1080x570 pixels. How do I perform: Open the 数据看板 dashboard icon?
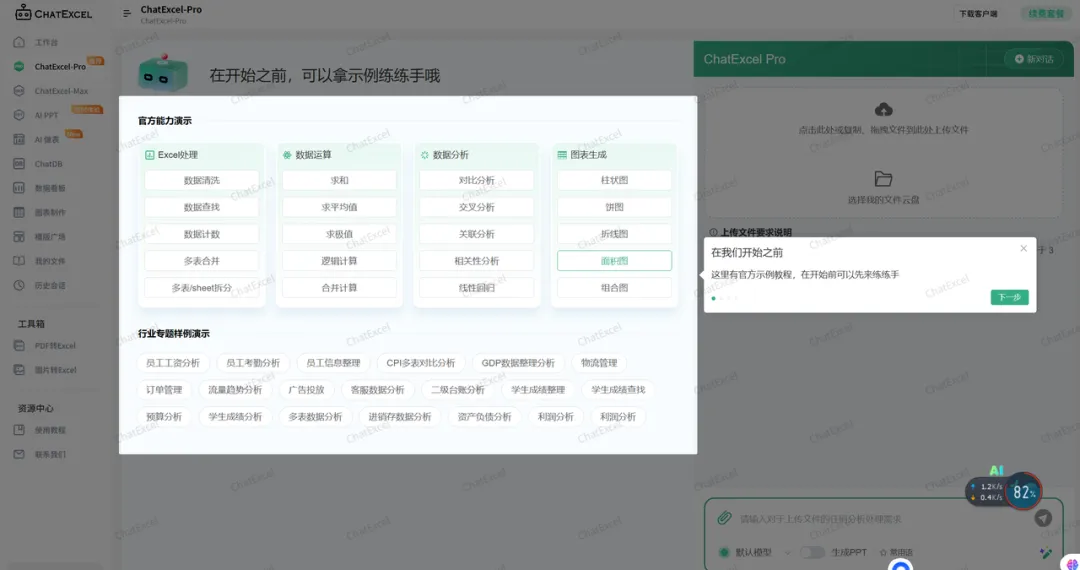pos(19,188)
